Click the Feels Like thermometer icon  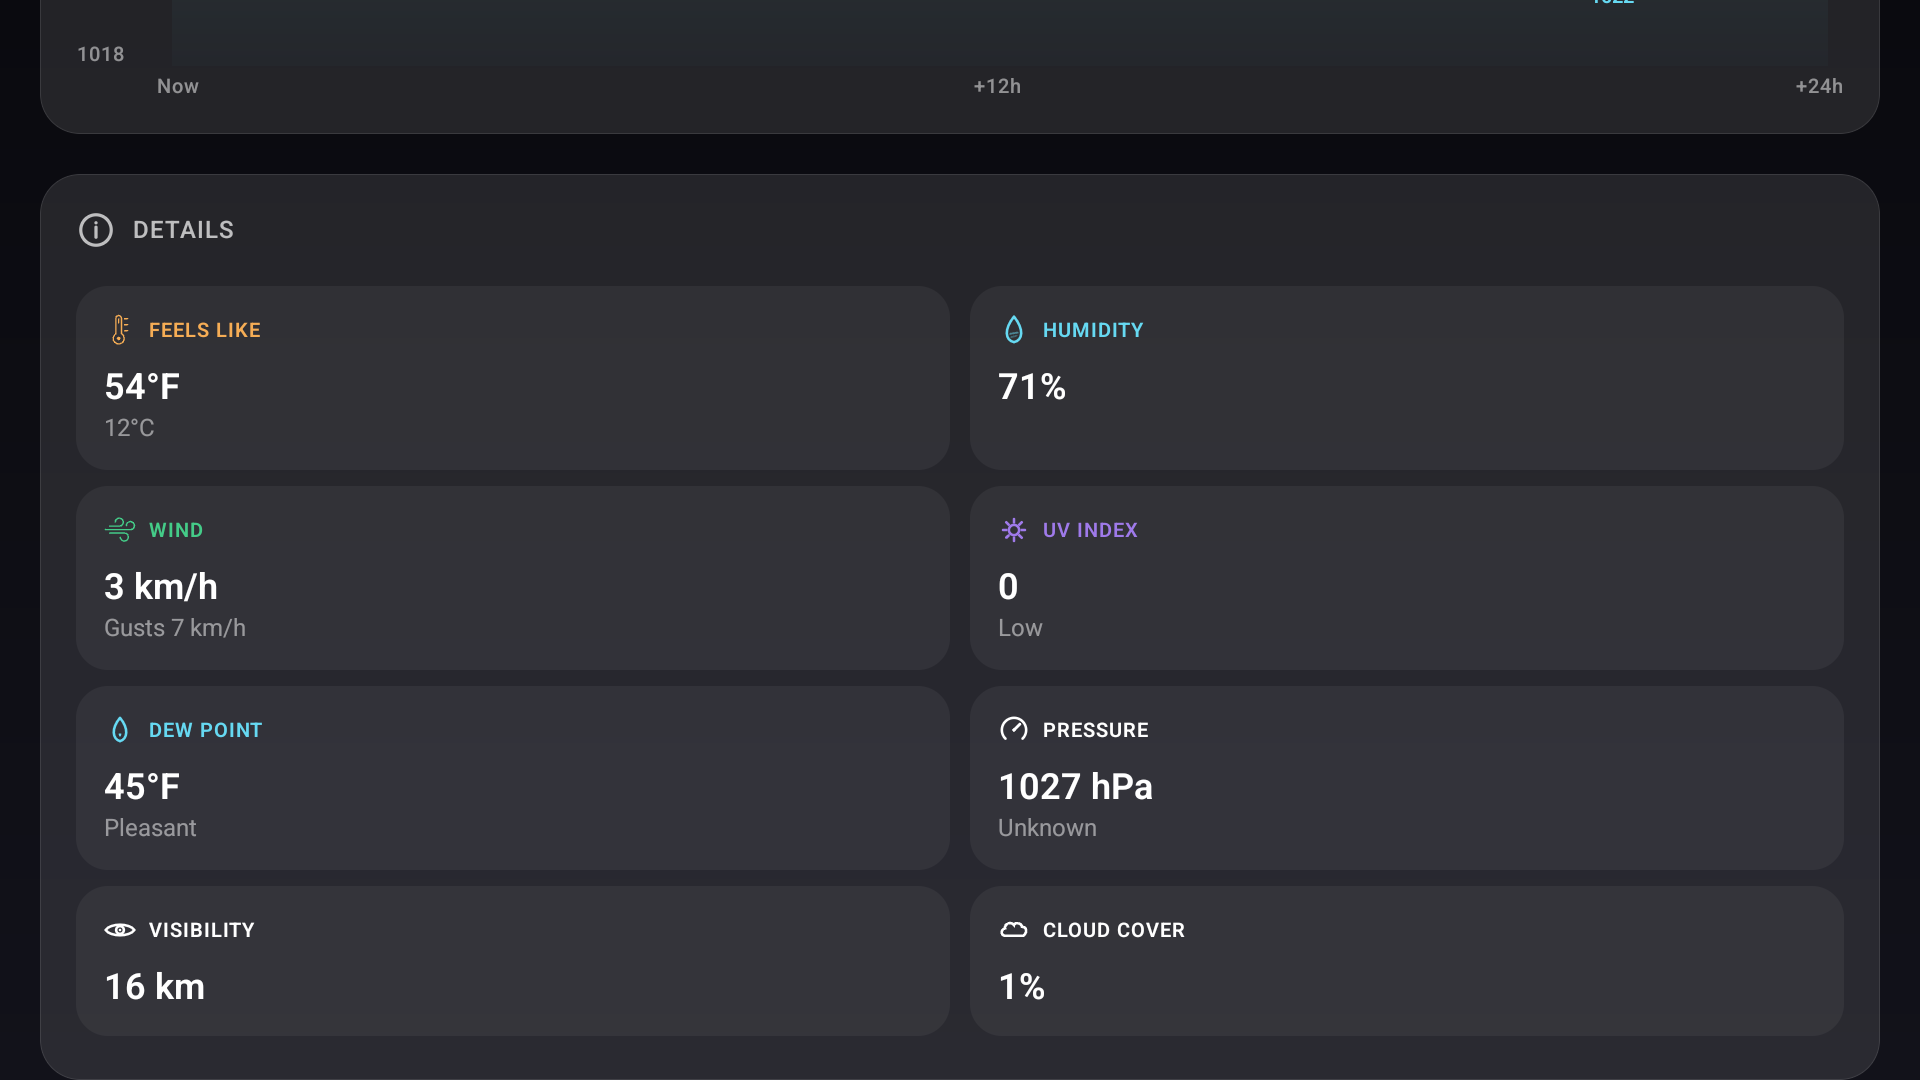pos(120,330)
